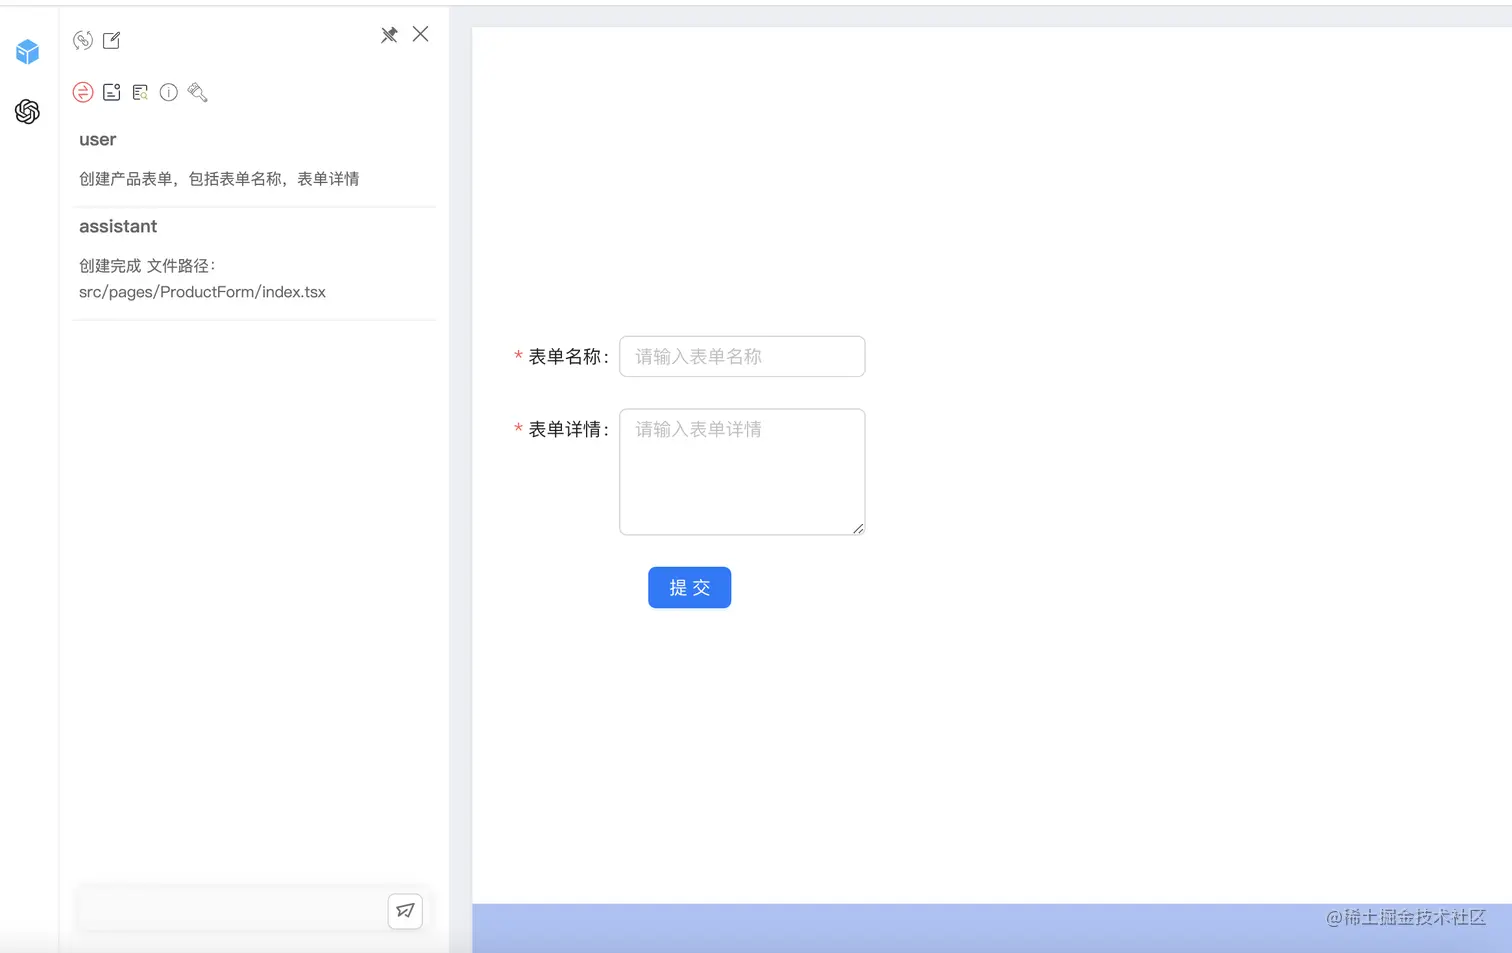Open the OpenAI assistant in the sidebar
Viewport: 1512px width, 953px height.
27,112
